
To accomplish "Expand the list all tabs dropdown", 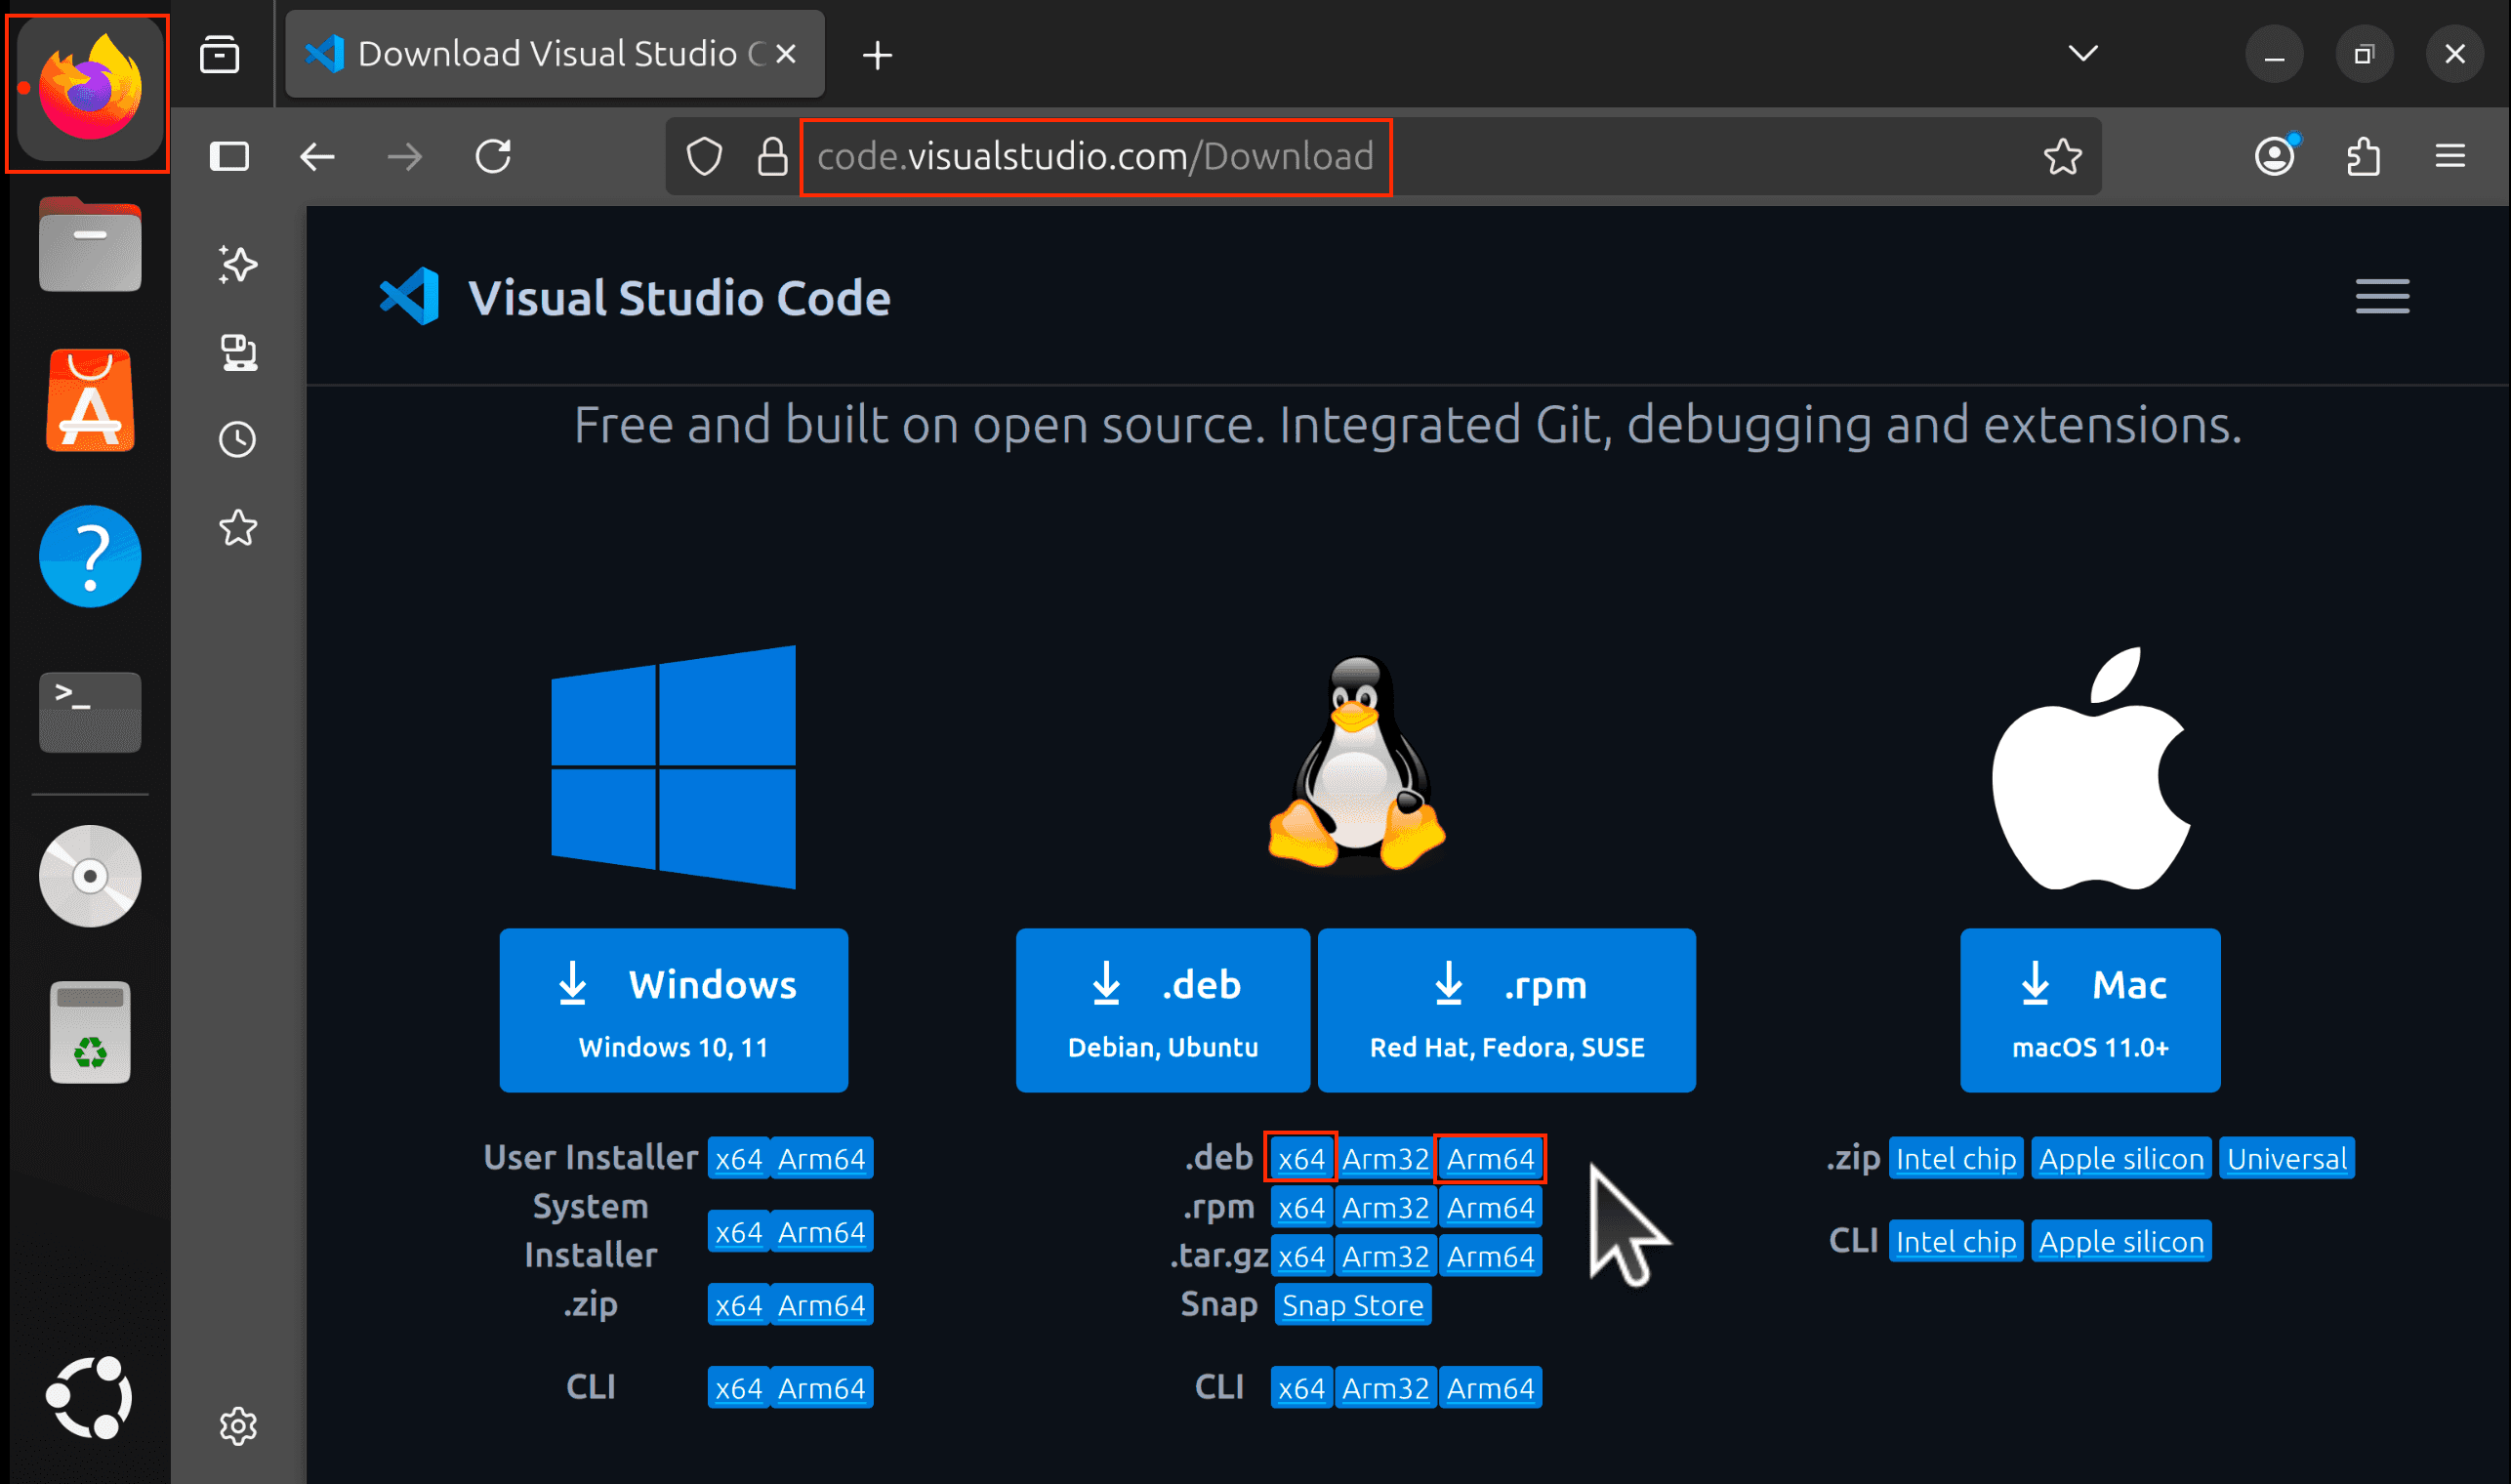I will point(2083,53).
